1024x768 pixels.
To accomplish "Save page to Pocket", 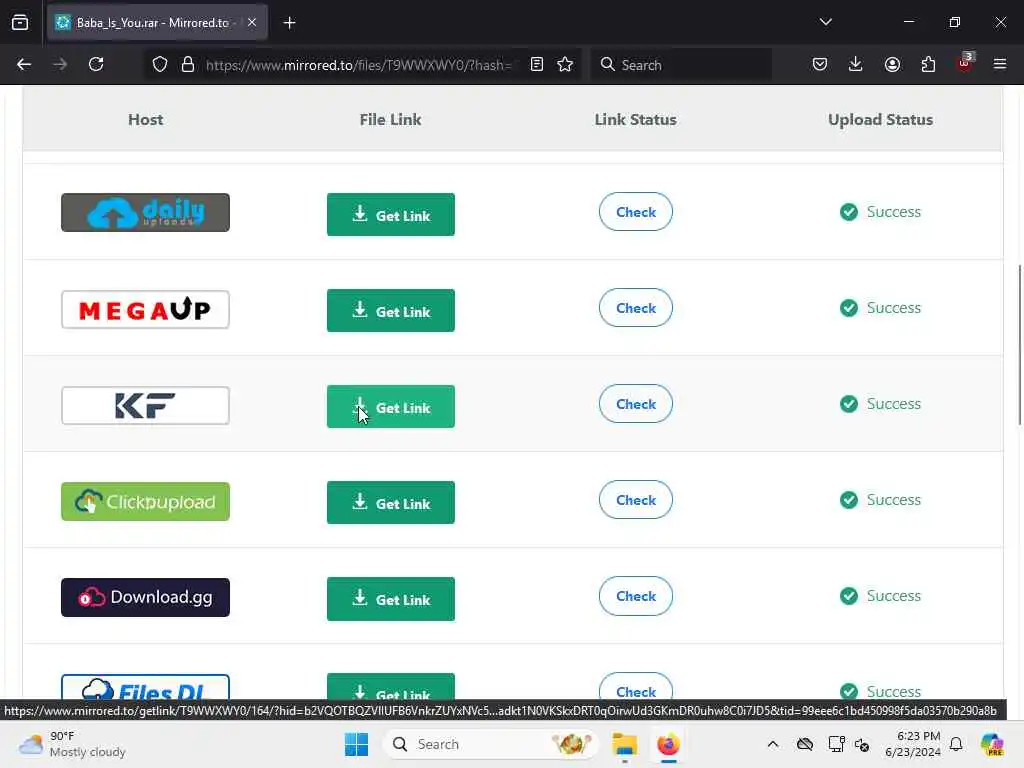I will (x=820, y=65).
